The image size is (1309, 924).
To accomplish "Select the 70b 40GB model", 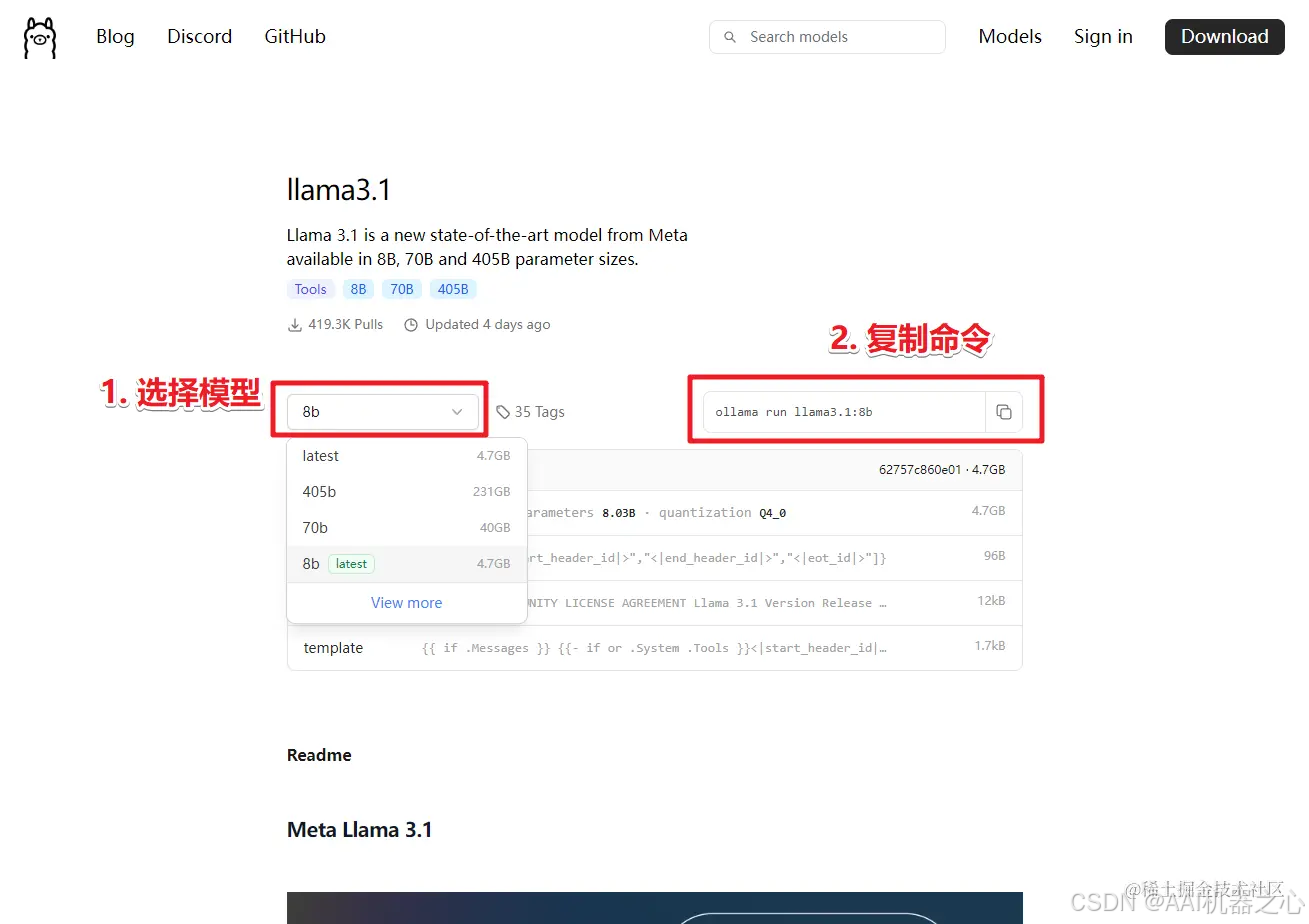I will click(406, 528).
